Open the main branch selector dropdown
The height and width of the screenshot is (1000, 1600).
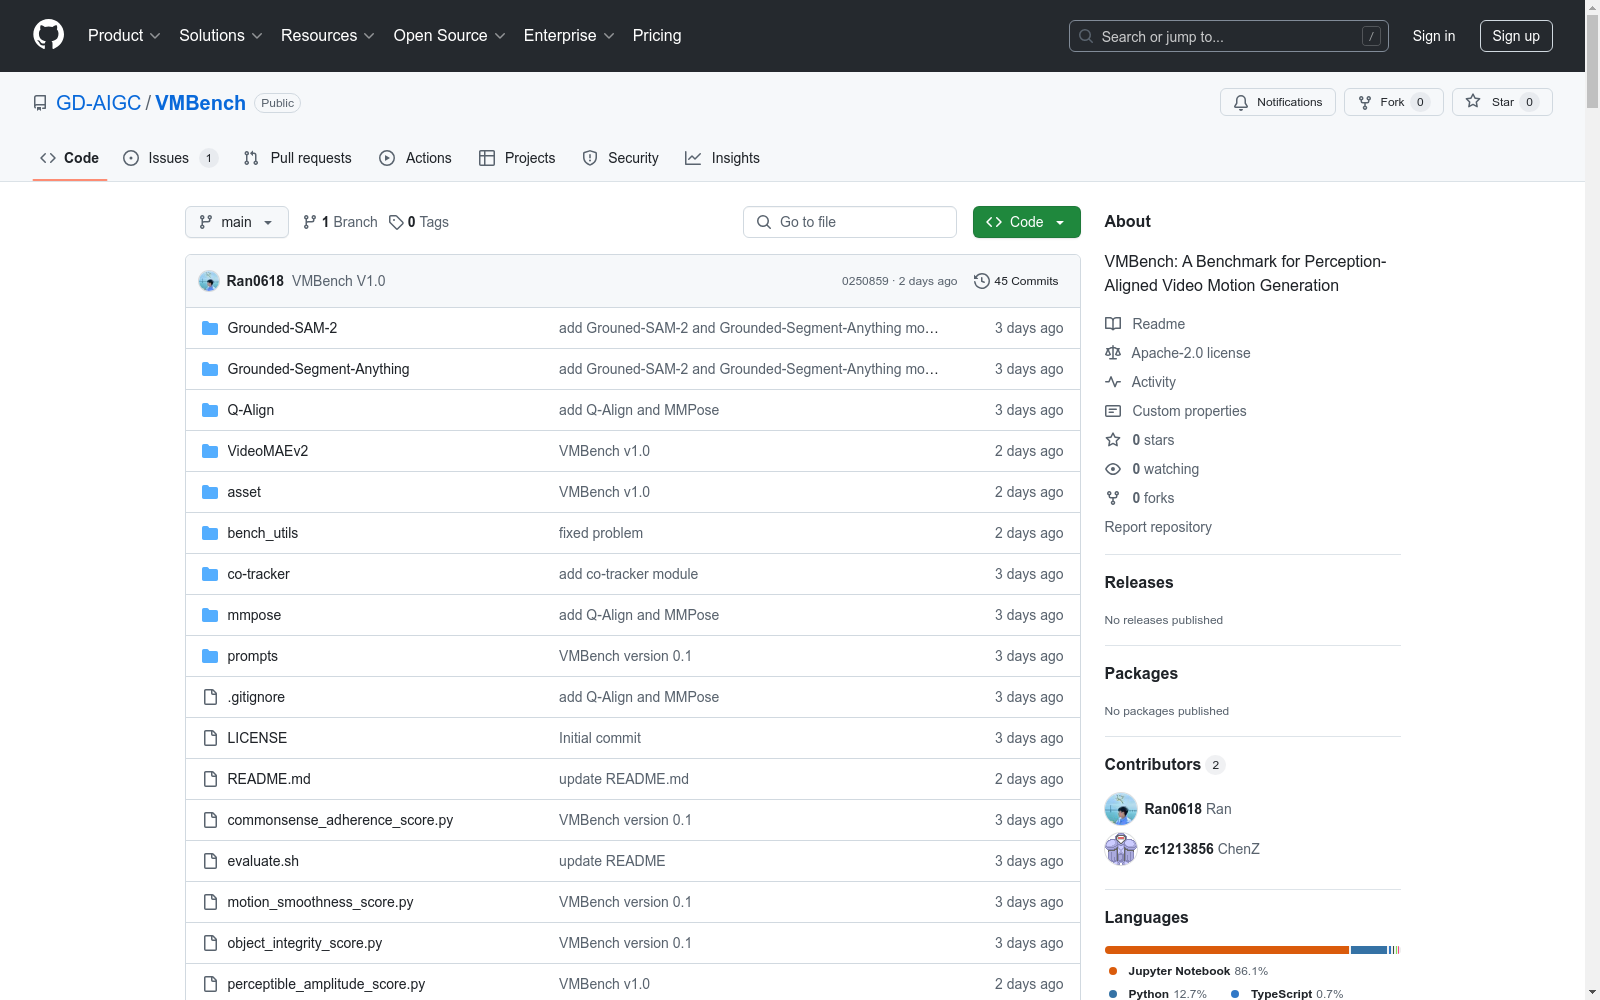point(237,222)
